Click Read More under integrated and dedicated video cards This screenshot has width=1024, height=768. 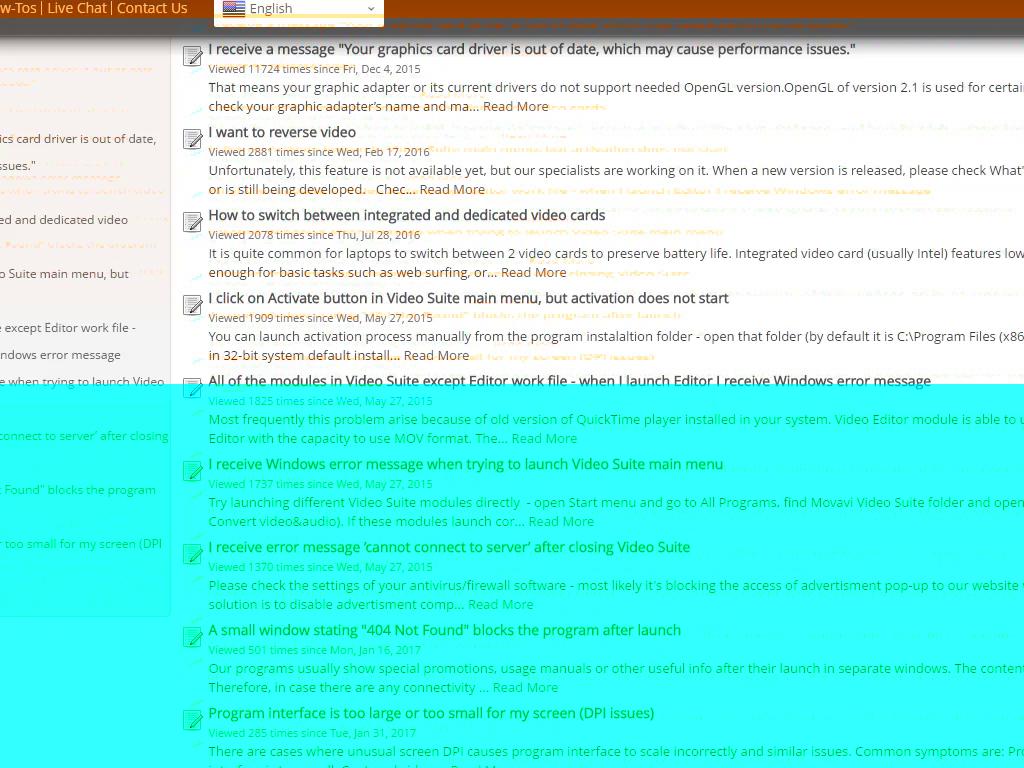[x=534, y=272]
